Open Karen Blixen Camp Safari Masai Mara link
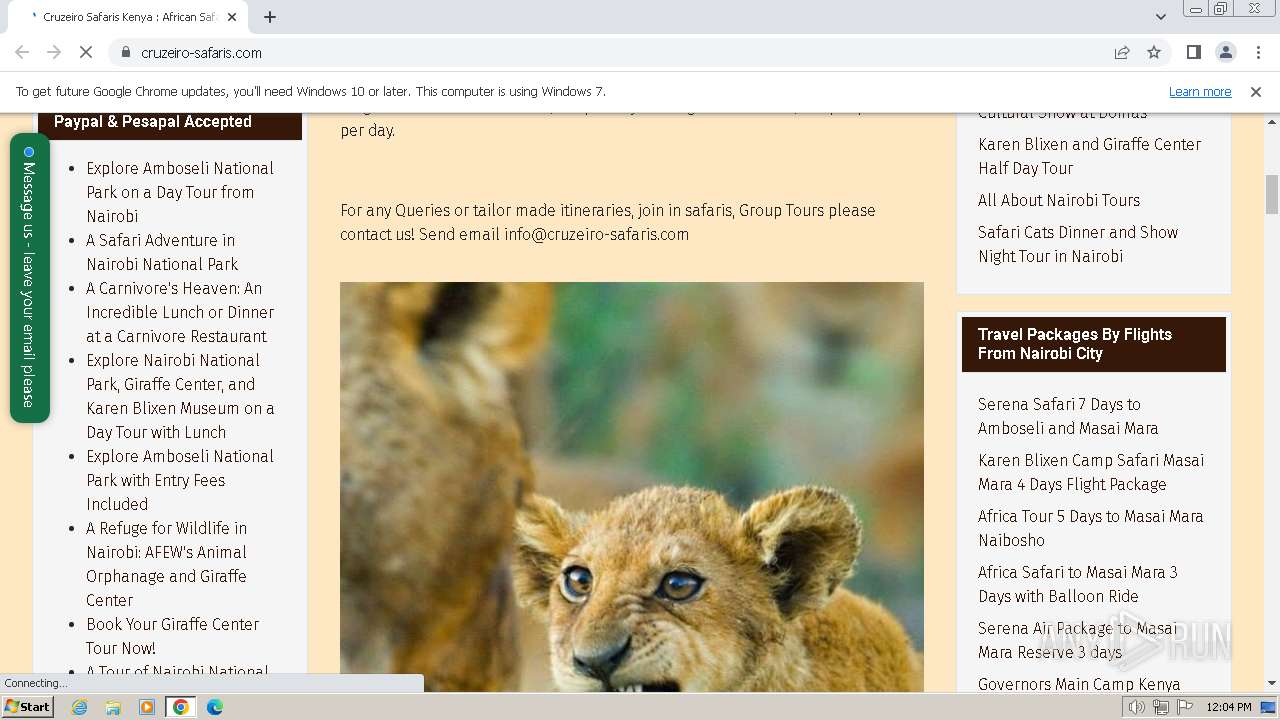The width and height of the screenshot is (1280, 720). pos(1091,472)
